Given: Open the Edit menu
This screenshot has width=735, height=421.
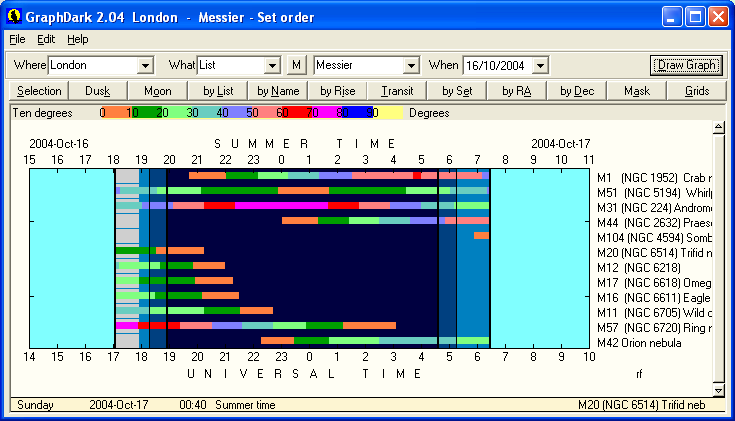Looking at the screenshot, I should coord(46,39).
